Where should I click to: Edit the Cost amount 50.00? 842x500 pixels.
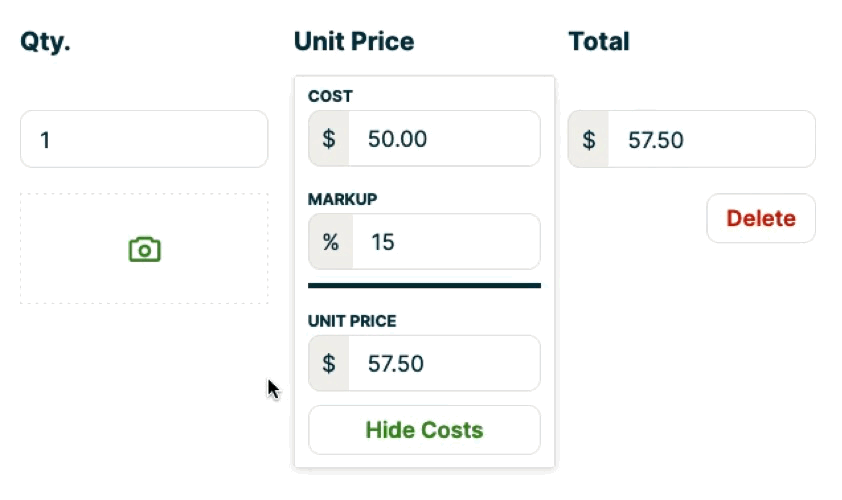pos(443,139)
